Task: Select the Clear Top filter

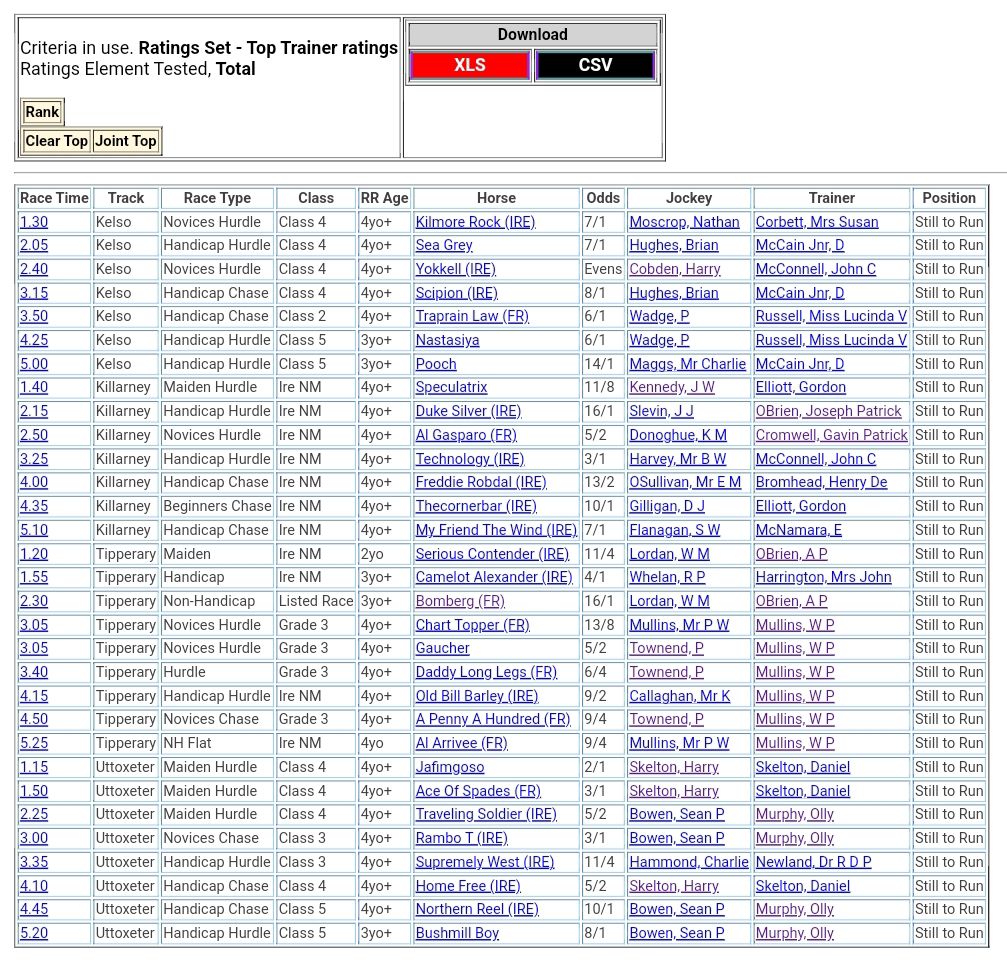Action: pos(57,141)
